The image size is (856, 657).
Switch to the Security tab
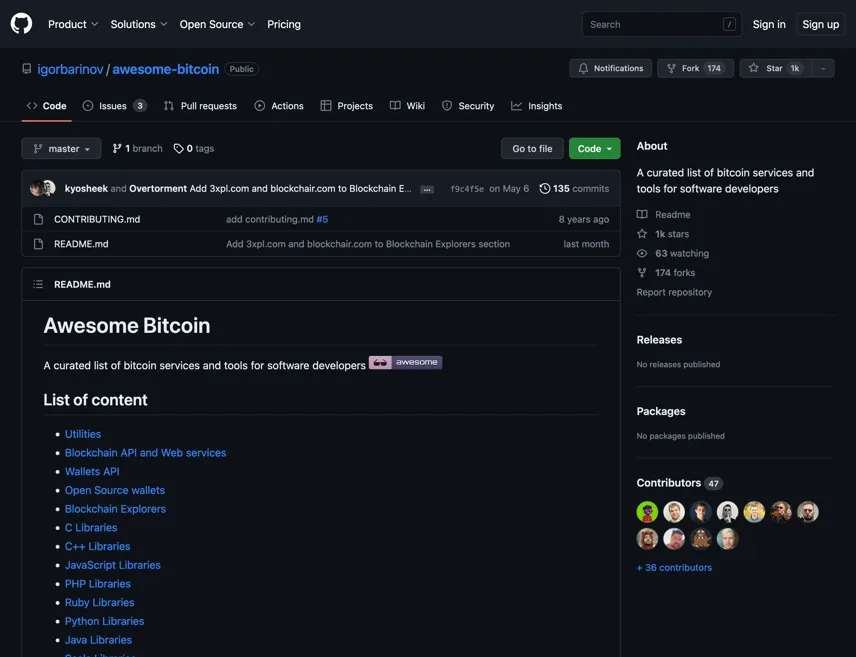[468, 106]
